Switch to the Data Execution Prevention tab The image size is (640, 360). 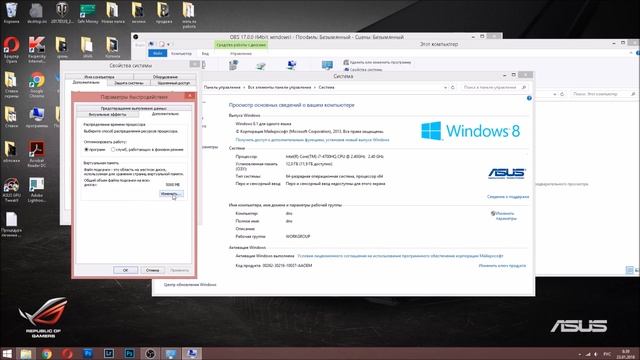pyautogui.click(x=133, y=109)
